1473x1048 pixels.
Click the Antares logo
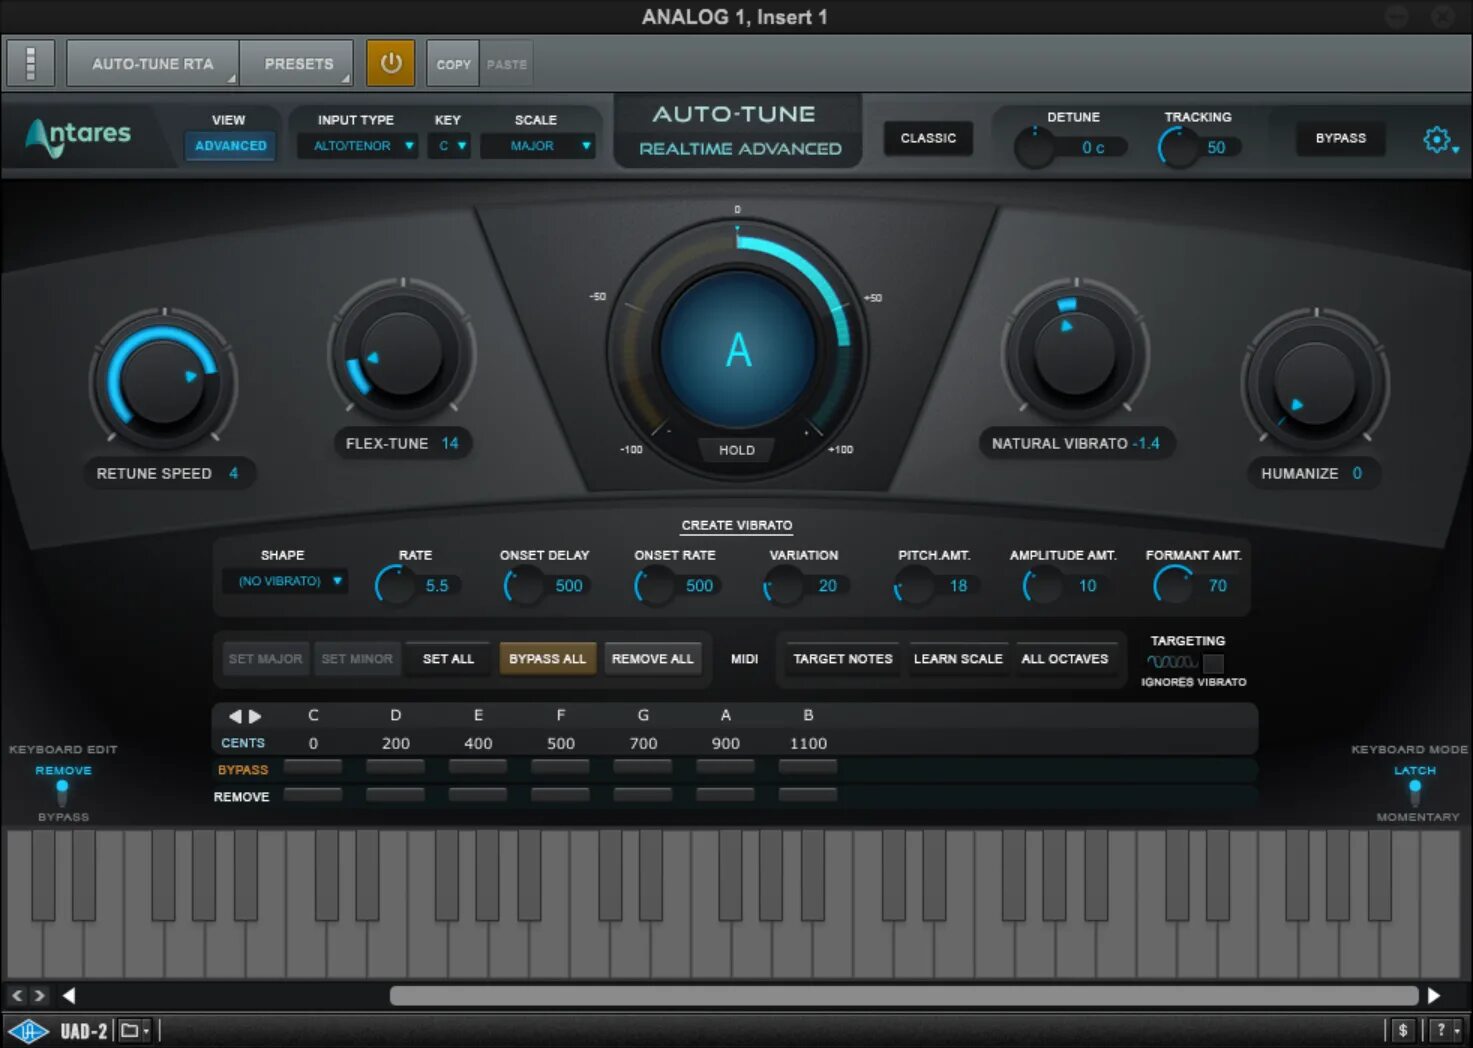[79, 137]
